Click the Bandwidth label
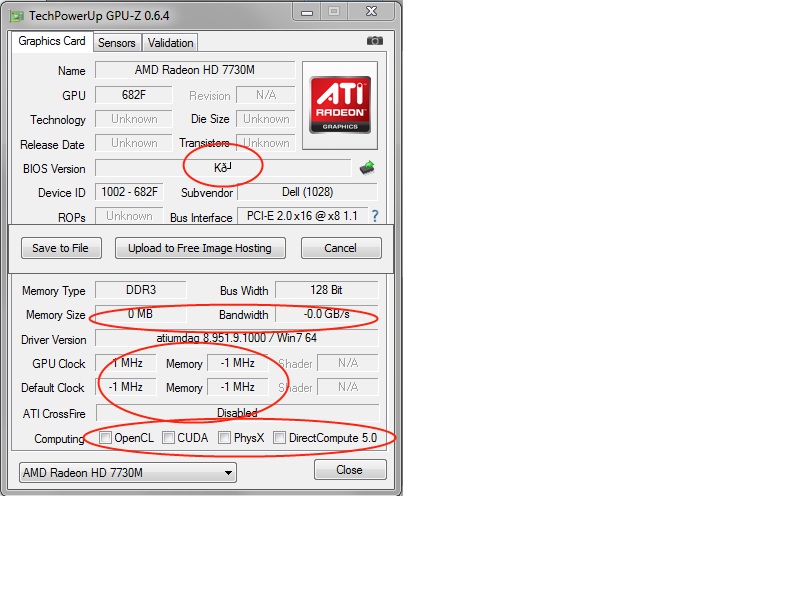Image resolution: width=800 pixels, height=600 pixels. (243, 315)
